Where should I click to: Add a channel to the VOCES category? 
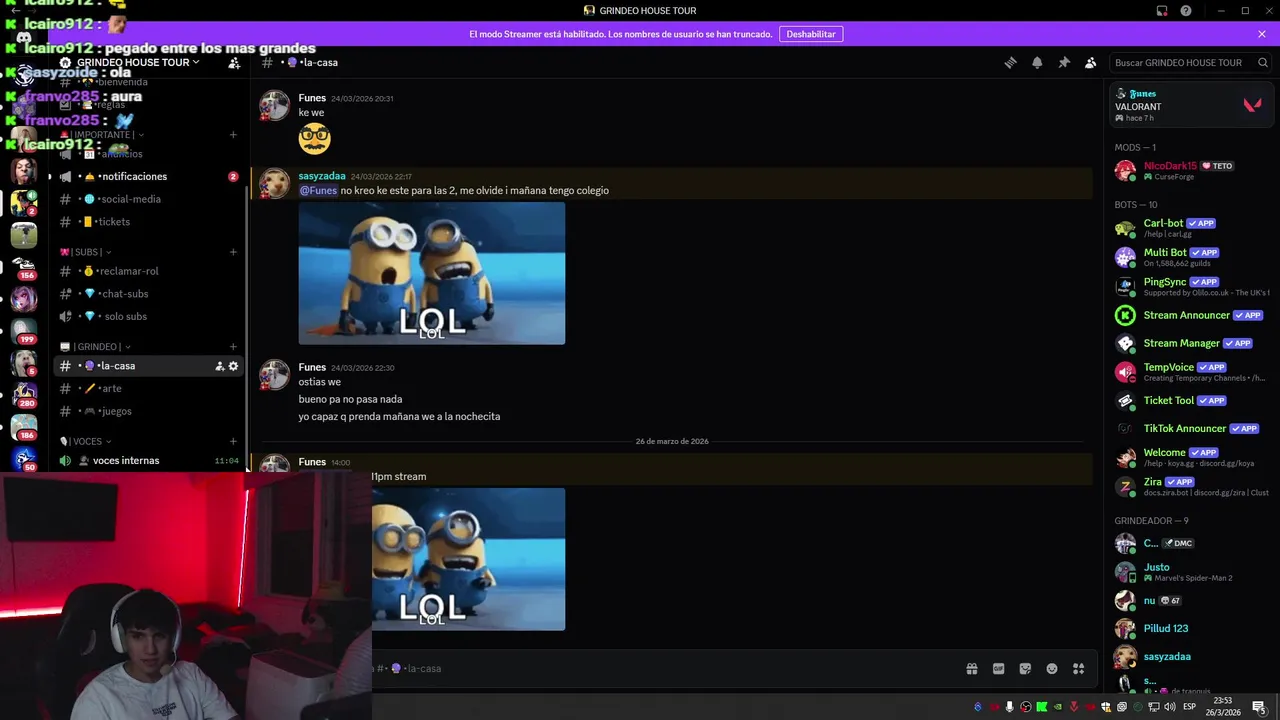tap(233, 441)
